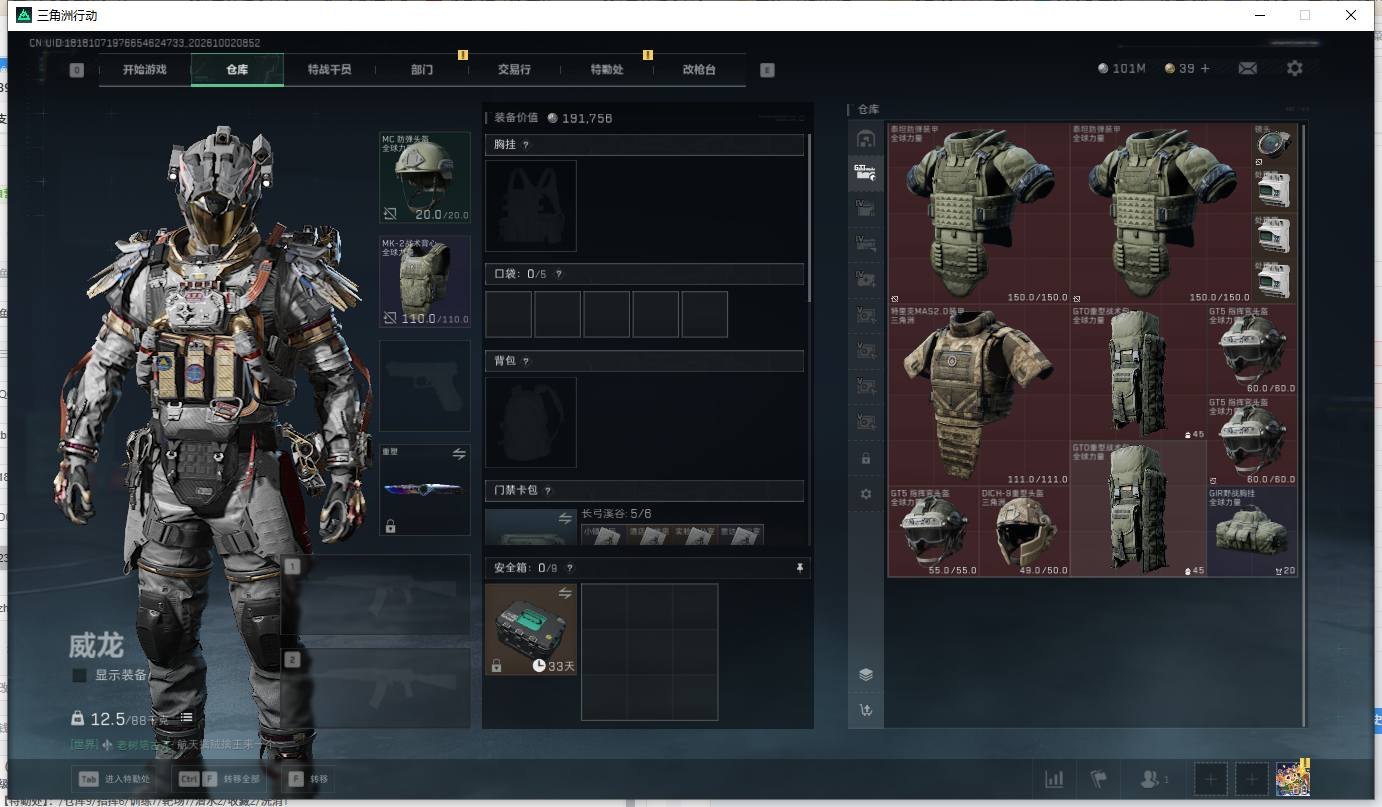Image resolution: width=1382 pixels, height=807 pixels.
Task: Click the sort icon at warehouse sidebar bottom
Action: coord(866,710)
